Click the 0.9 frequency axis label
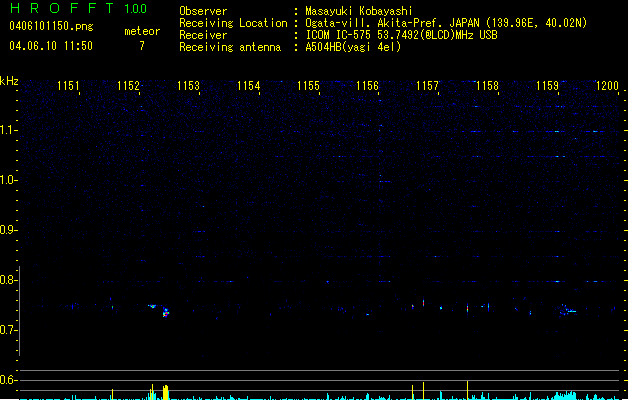Image resolution: width=629 pixels, height=400 pixels. pos(8,230)
